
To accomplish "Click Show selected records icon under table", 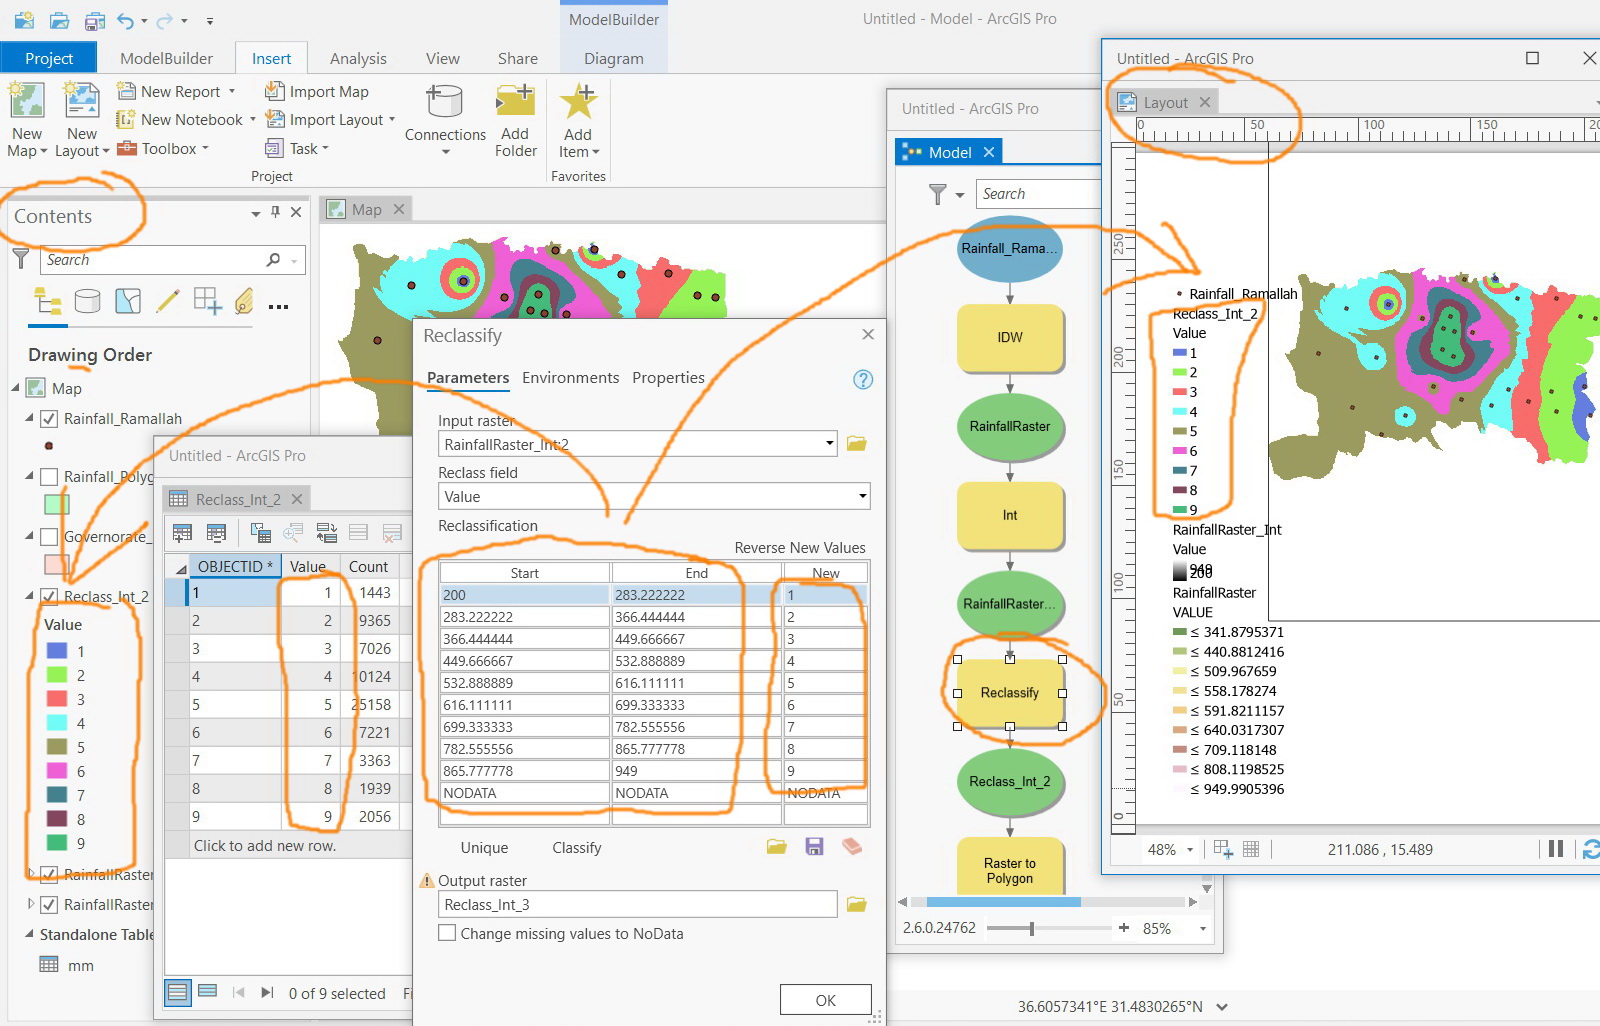I will click(x=208, y=992).
